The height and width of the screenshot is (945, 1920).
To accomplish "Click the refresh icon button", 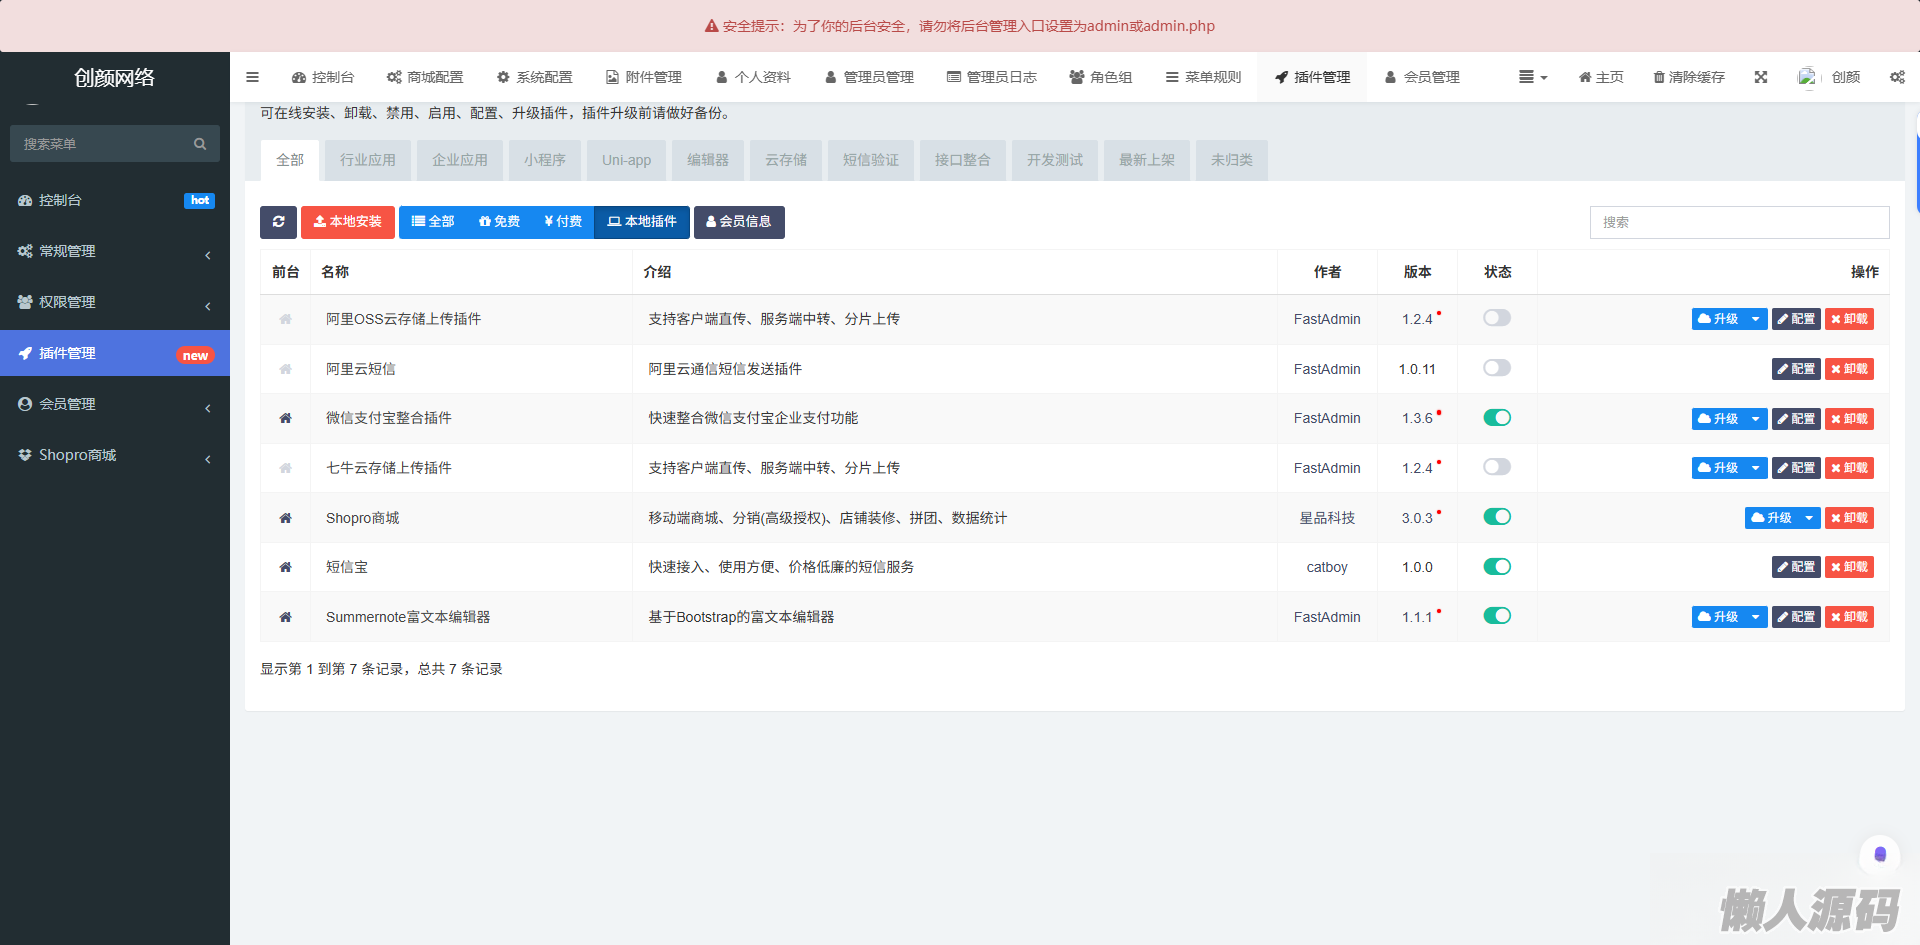I will (x=278, y=222).
